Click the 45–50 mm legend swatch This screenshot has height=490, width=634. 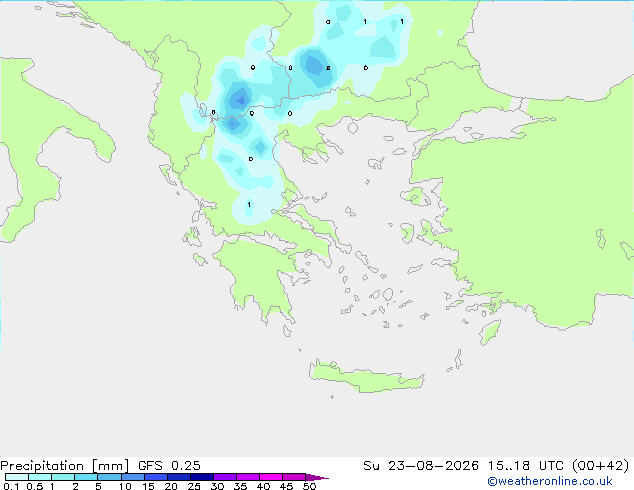(x=294, y=477)
